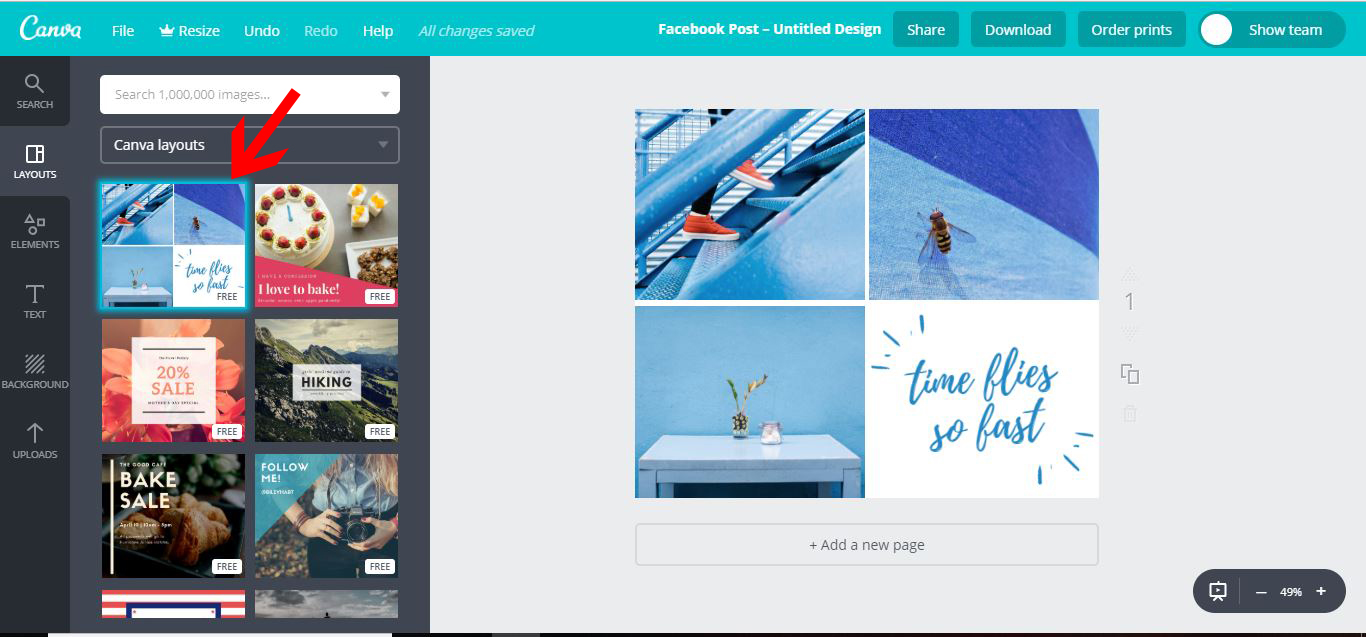Screen dimensions: 1366x637
Task: Add a new page to the design
Action: [866, 545]
